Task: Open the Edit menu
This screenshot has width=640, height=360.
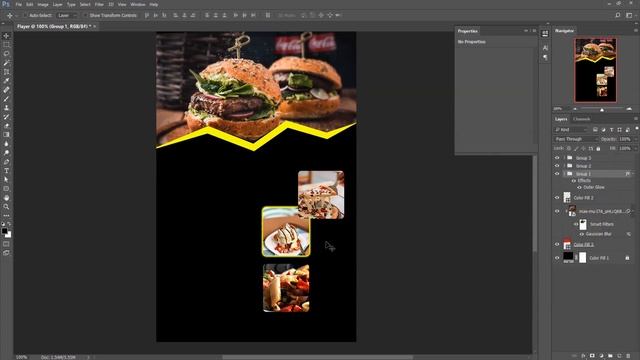Action: (30, 4)
